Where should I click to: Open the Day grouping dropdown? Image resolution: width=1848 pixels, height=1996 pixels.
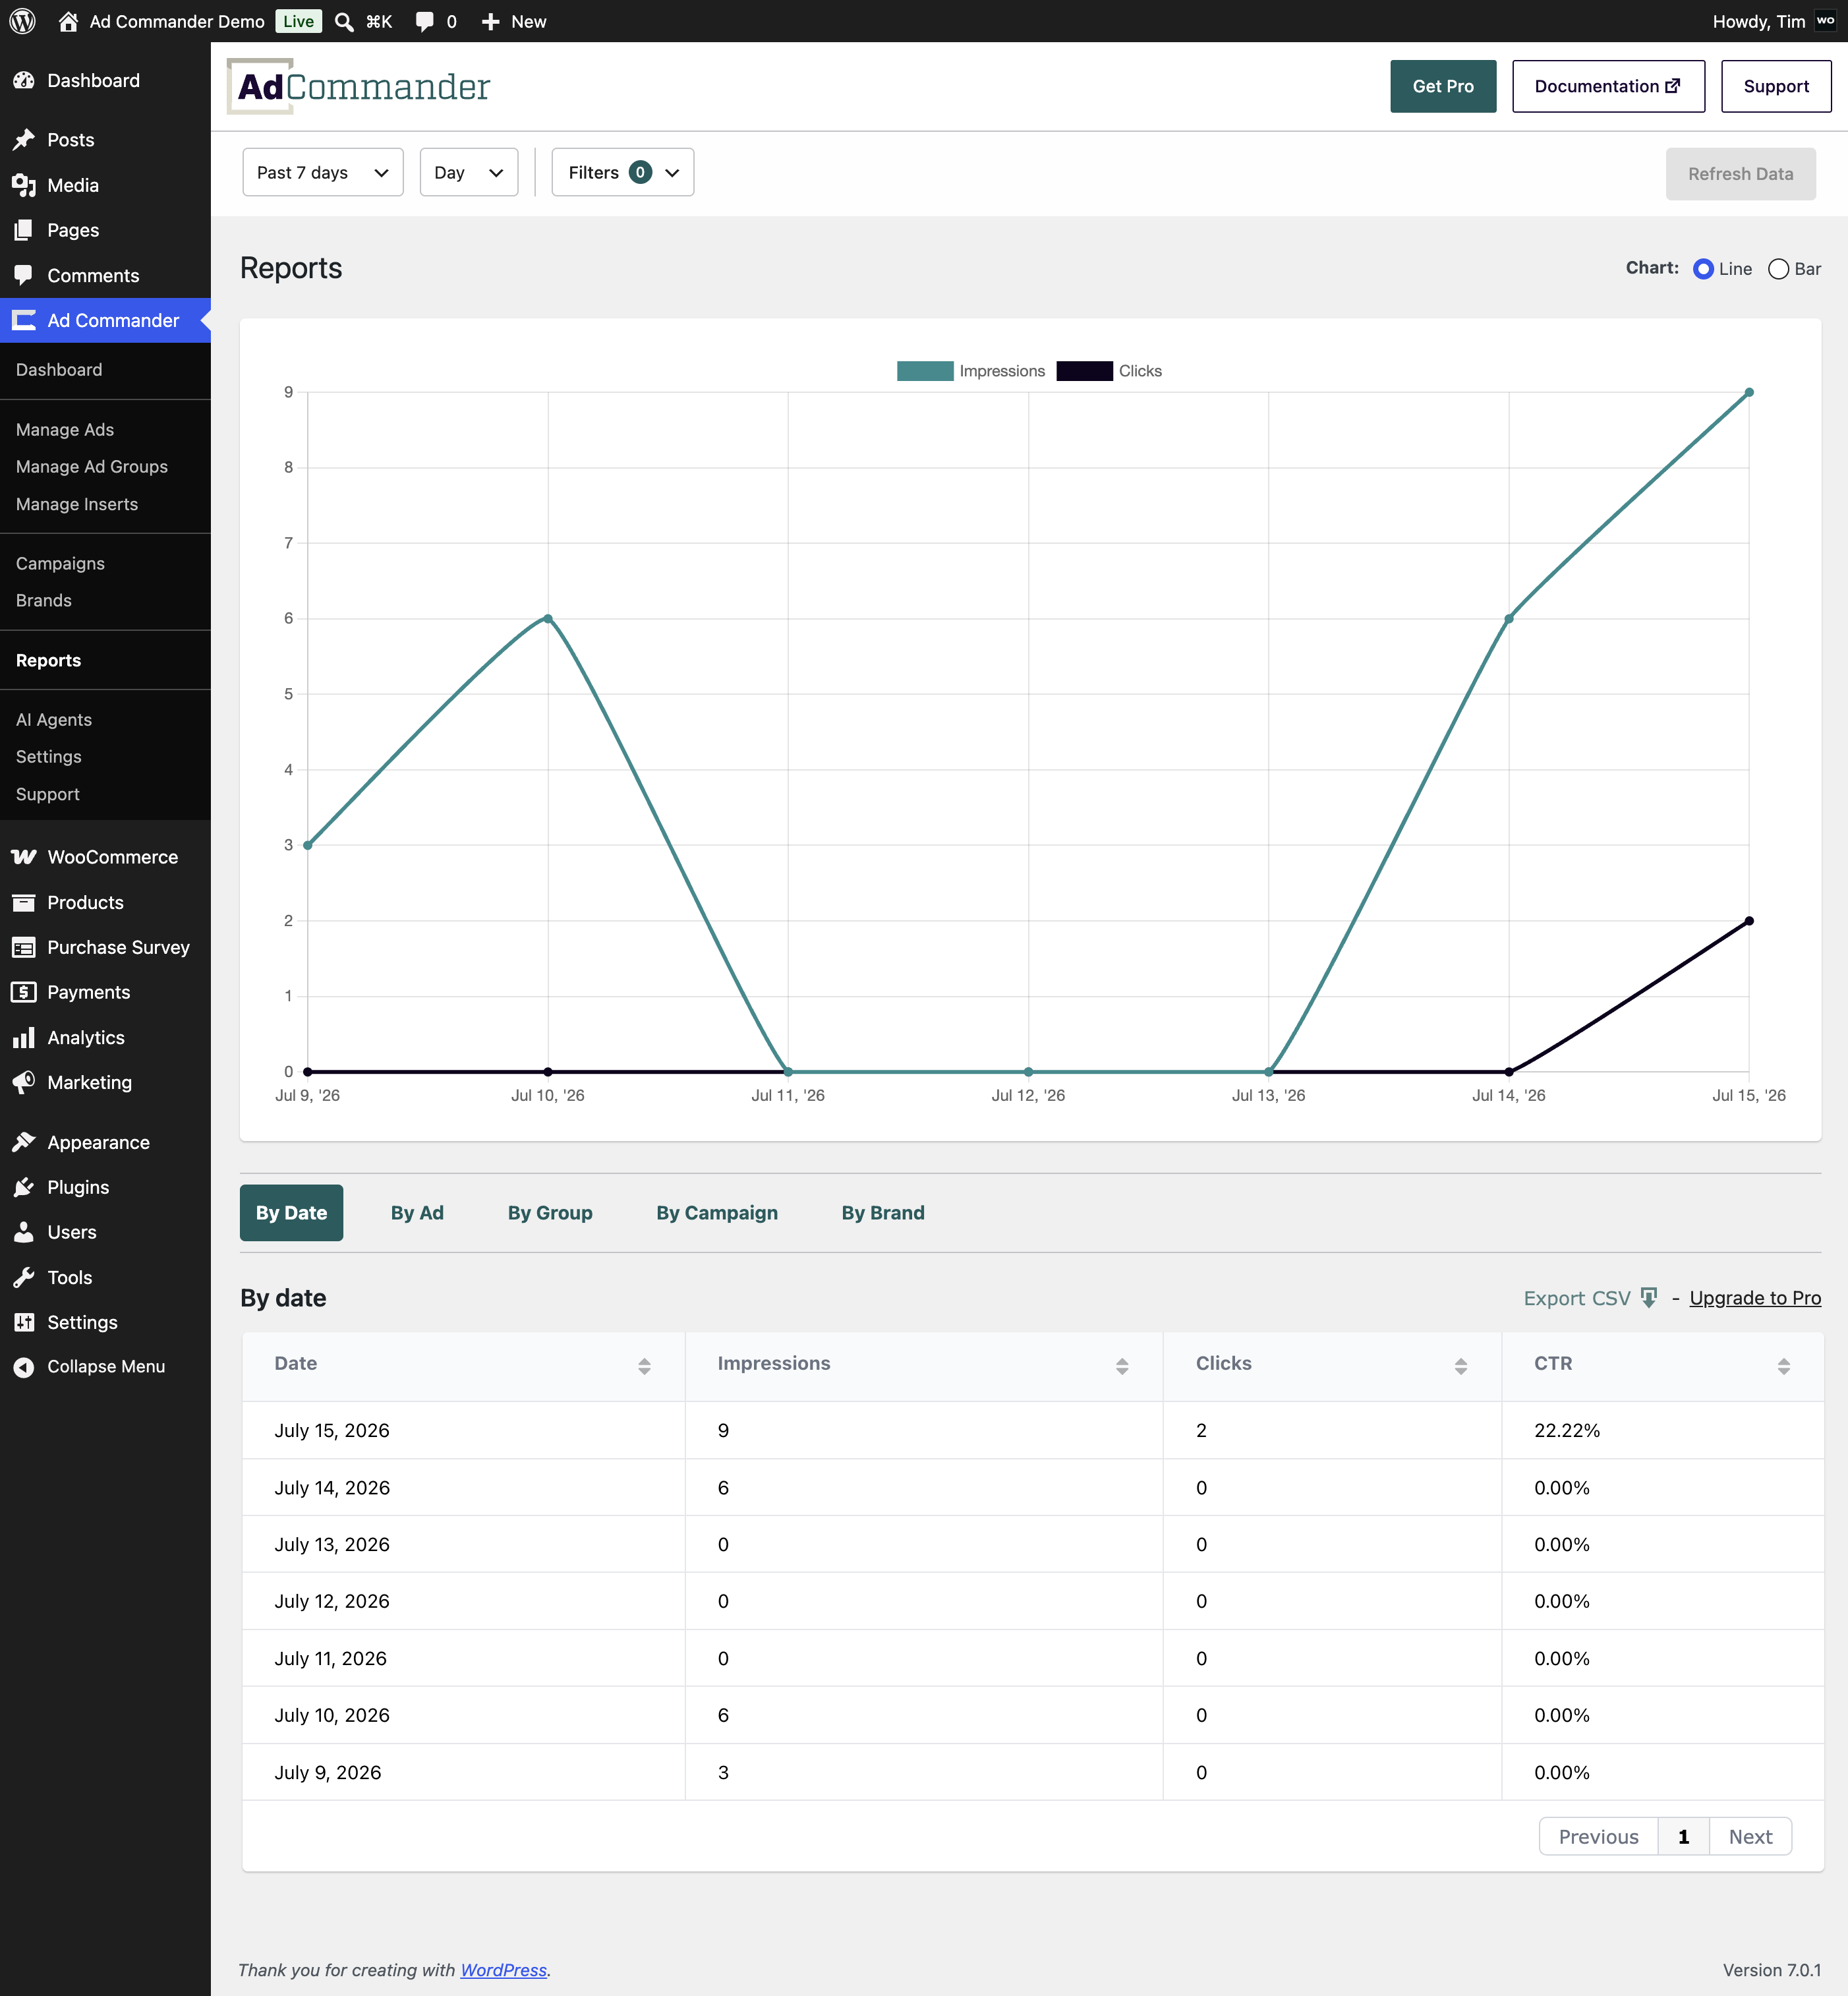(x=469, y=172)
